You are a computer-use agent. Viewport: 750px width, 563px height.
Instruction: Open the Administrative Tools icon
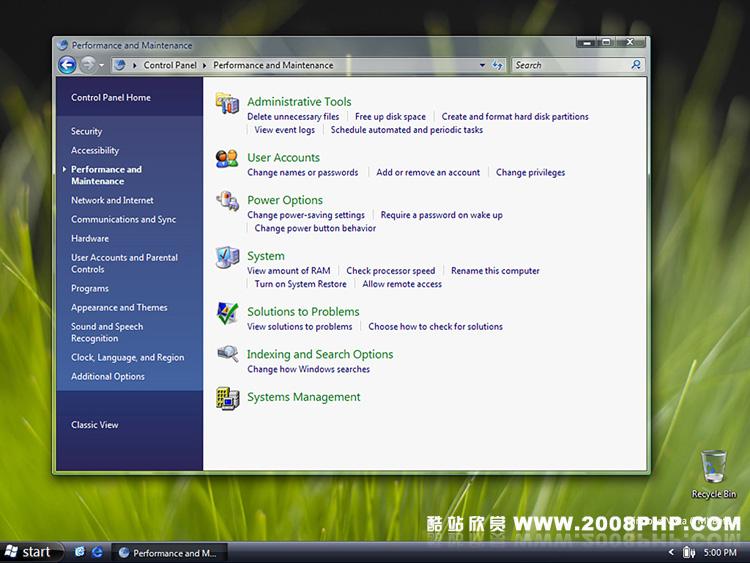[x=228, y=102]
